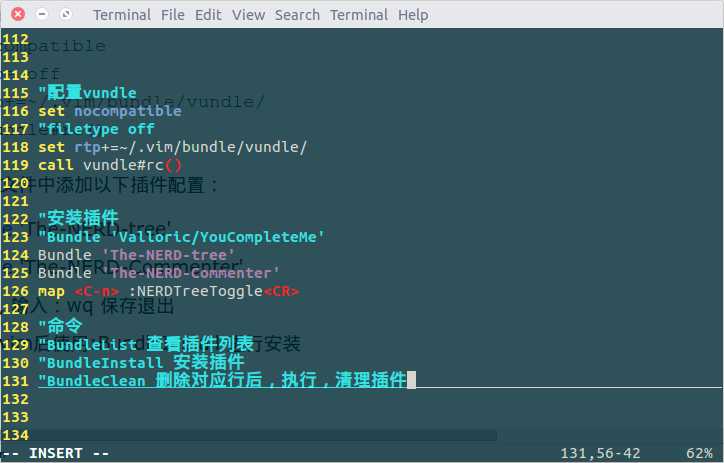The image size is (724, 463).
Task: Click the '"配置vundle' comment on line 115
Action: (87, 93)
